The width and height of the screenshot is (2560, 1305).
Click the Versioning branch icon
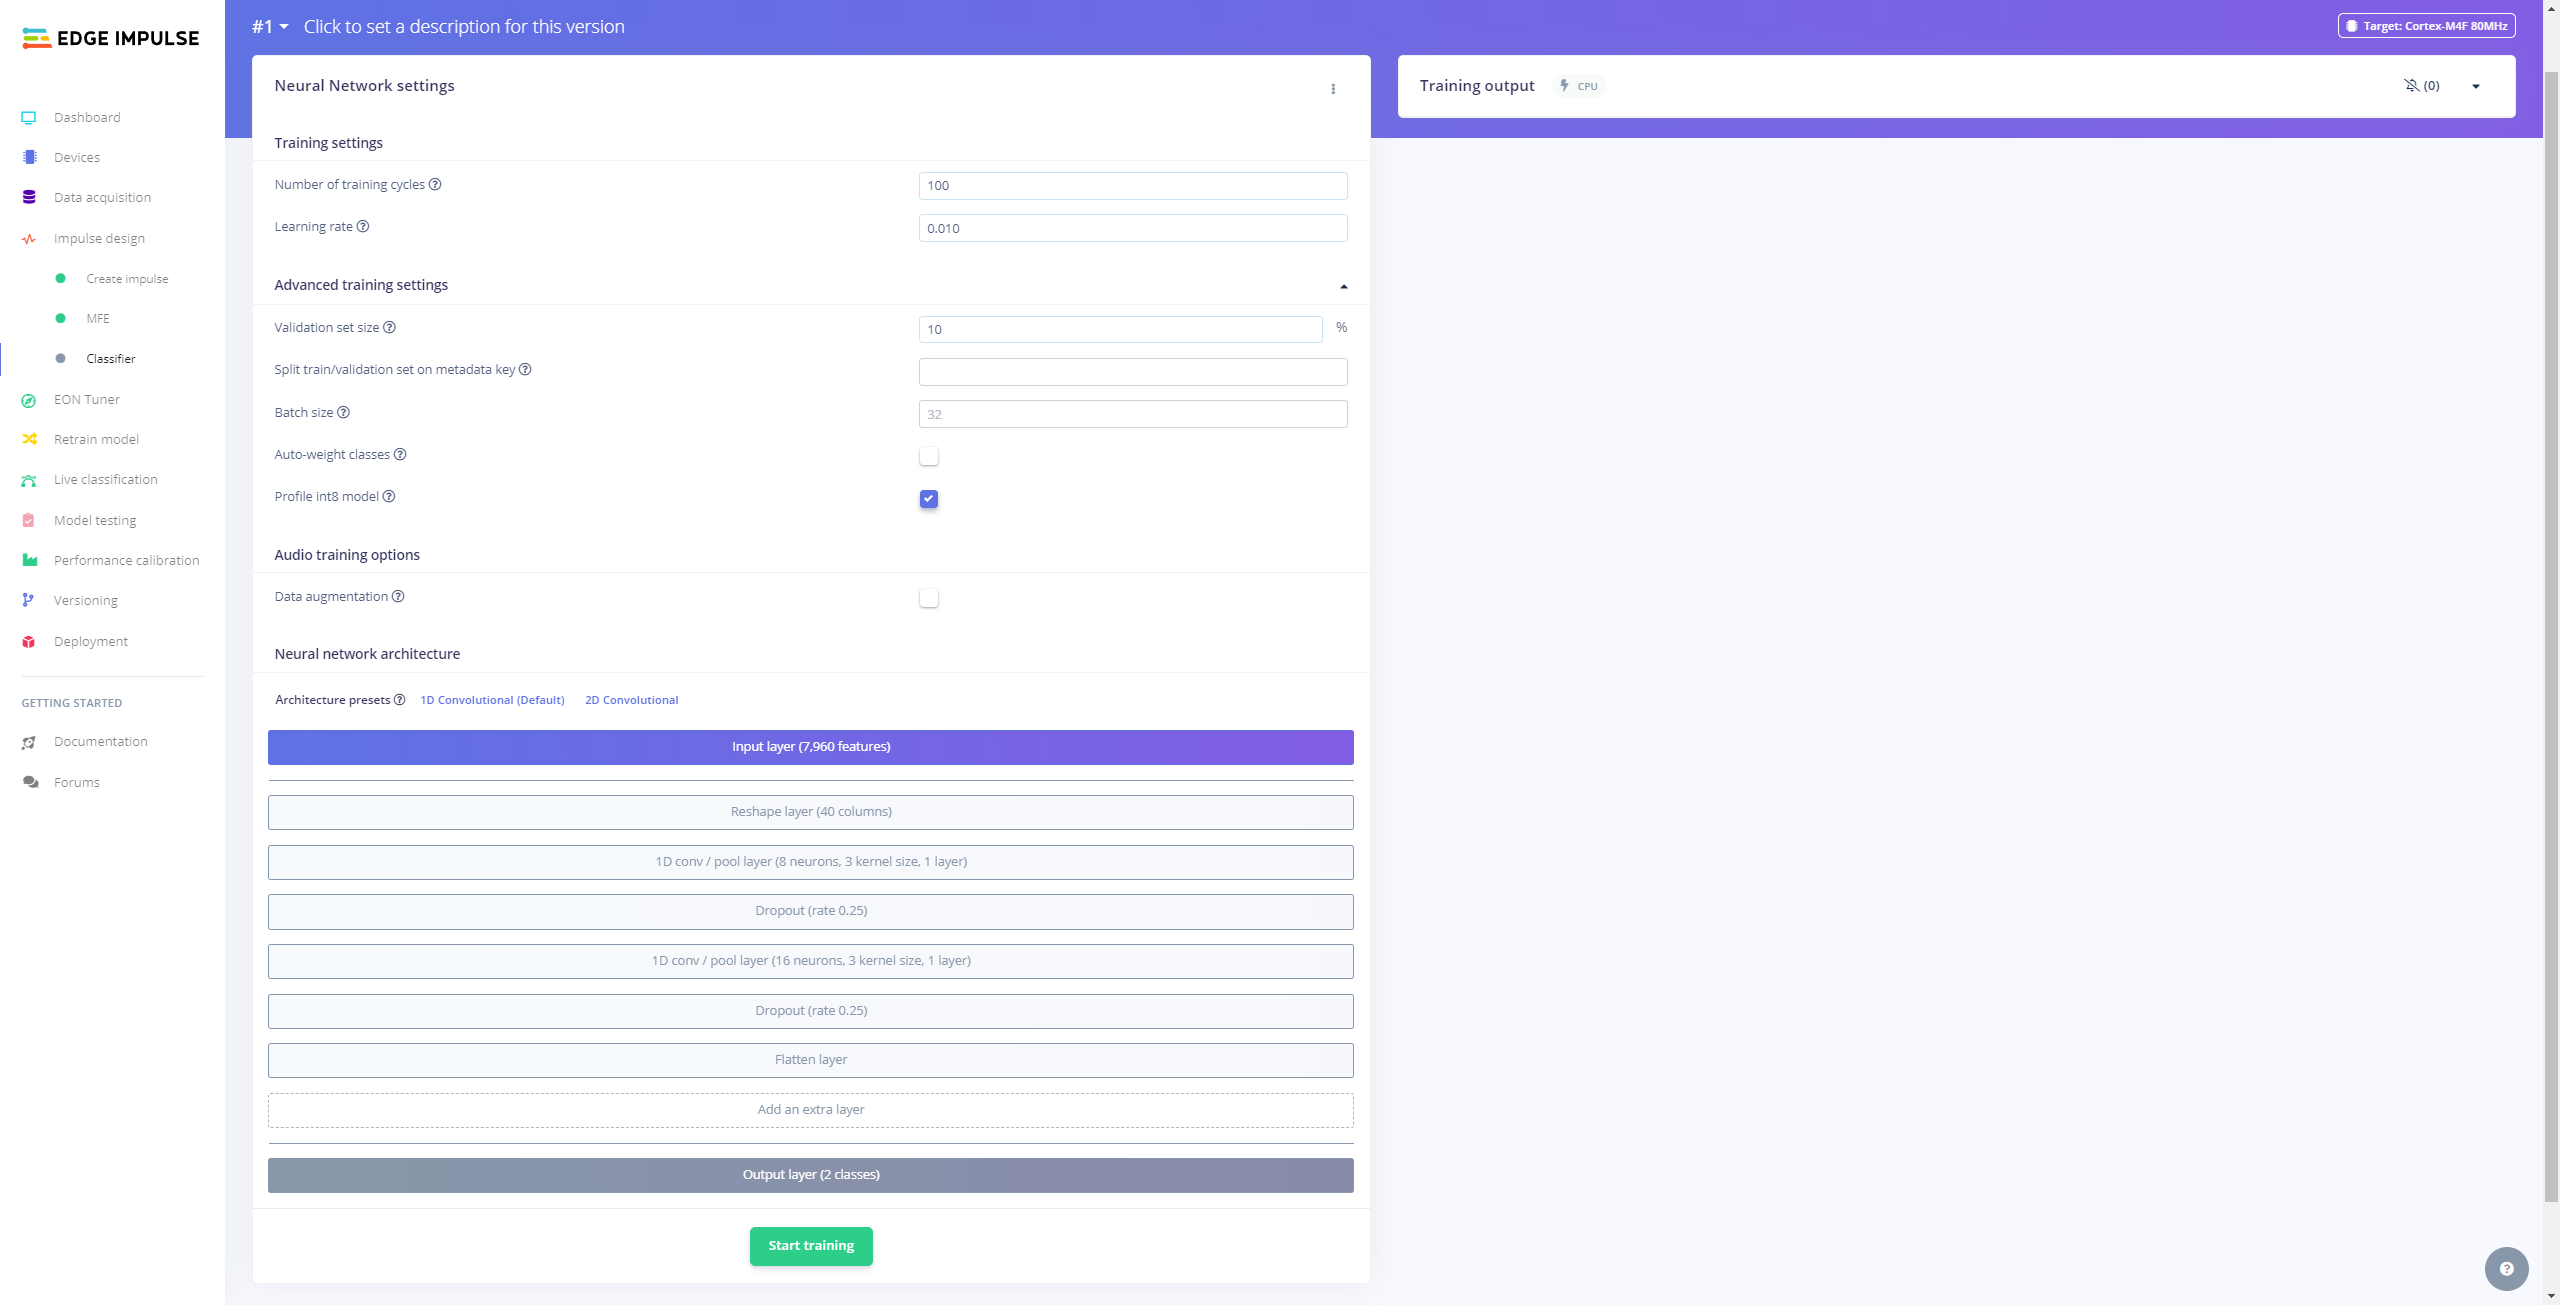[x=29, y=601]
